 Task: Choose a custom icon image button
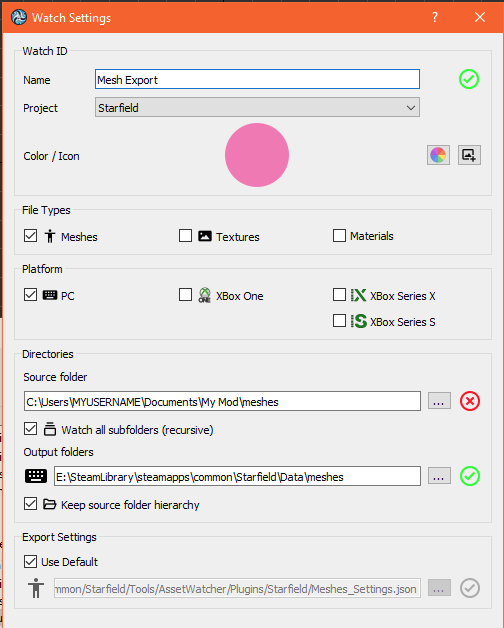pyautogui.click(x=469, y=155)
